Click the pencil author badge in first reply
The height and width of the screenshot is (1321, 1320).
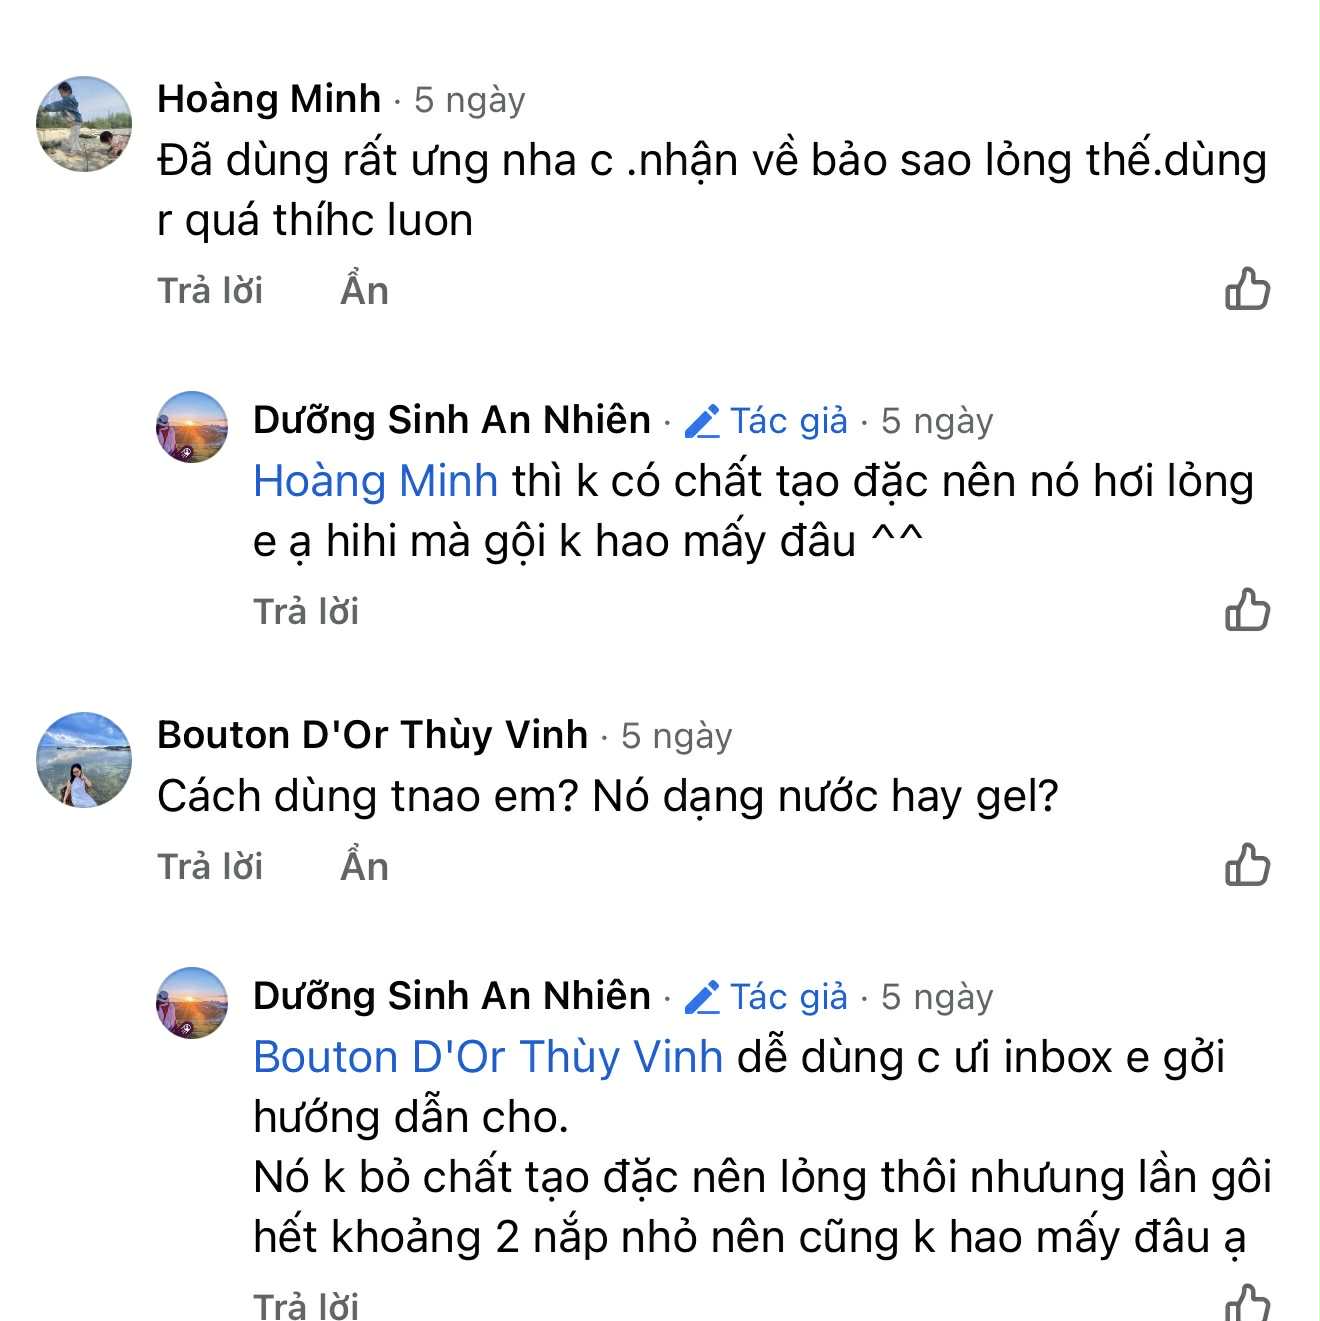tap(703, 421)
